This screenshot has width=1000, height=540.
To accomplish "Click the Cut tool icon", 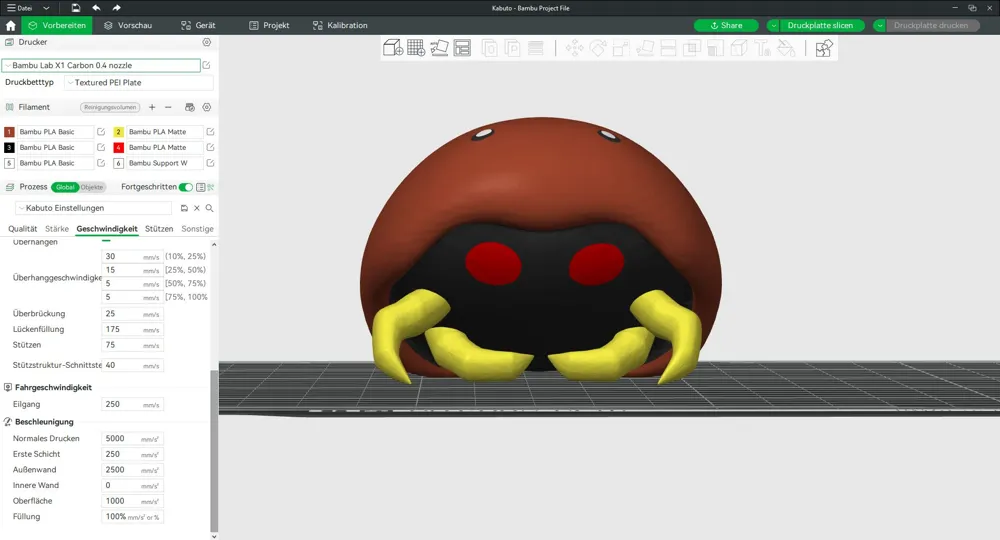I will point(668,48).
